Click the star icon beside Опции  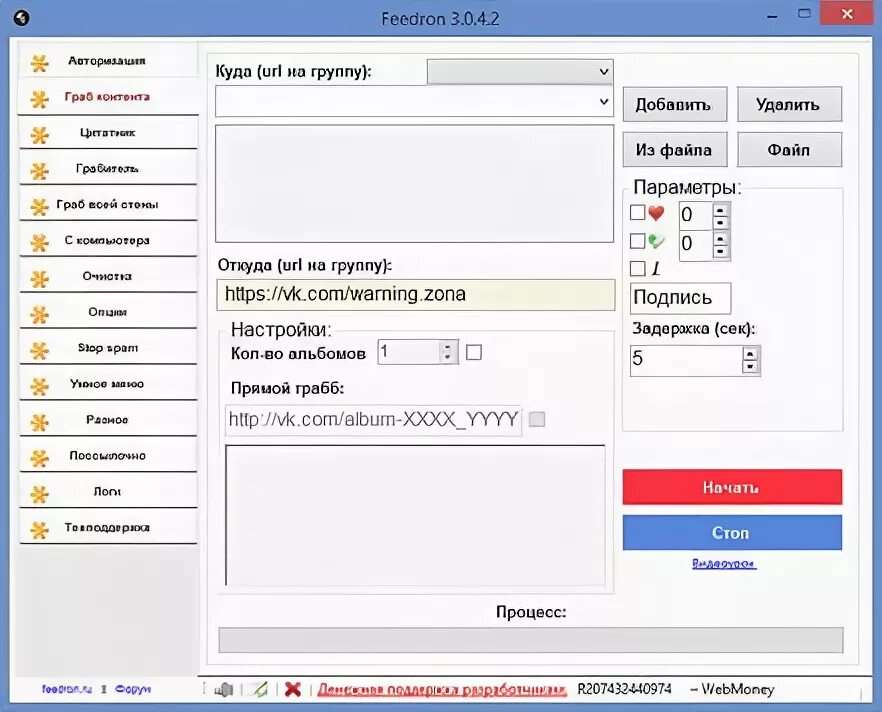(39, 314)
